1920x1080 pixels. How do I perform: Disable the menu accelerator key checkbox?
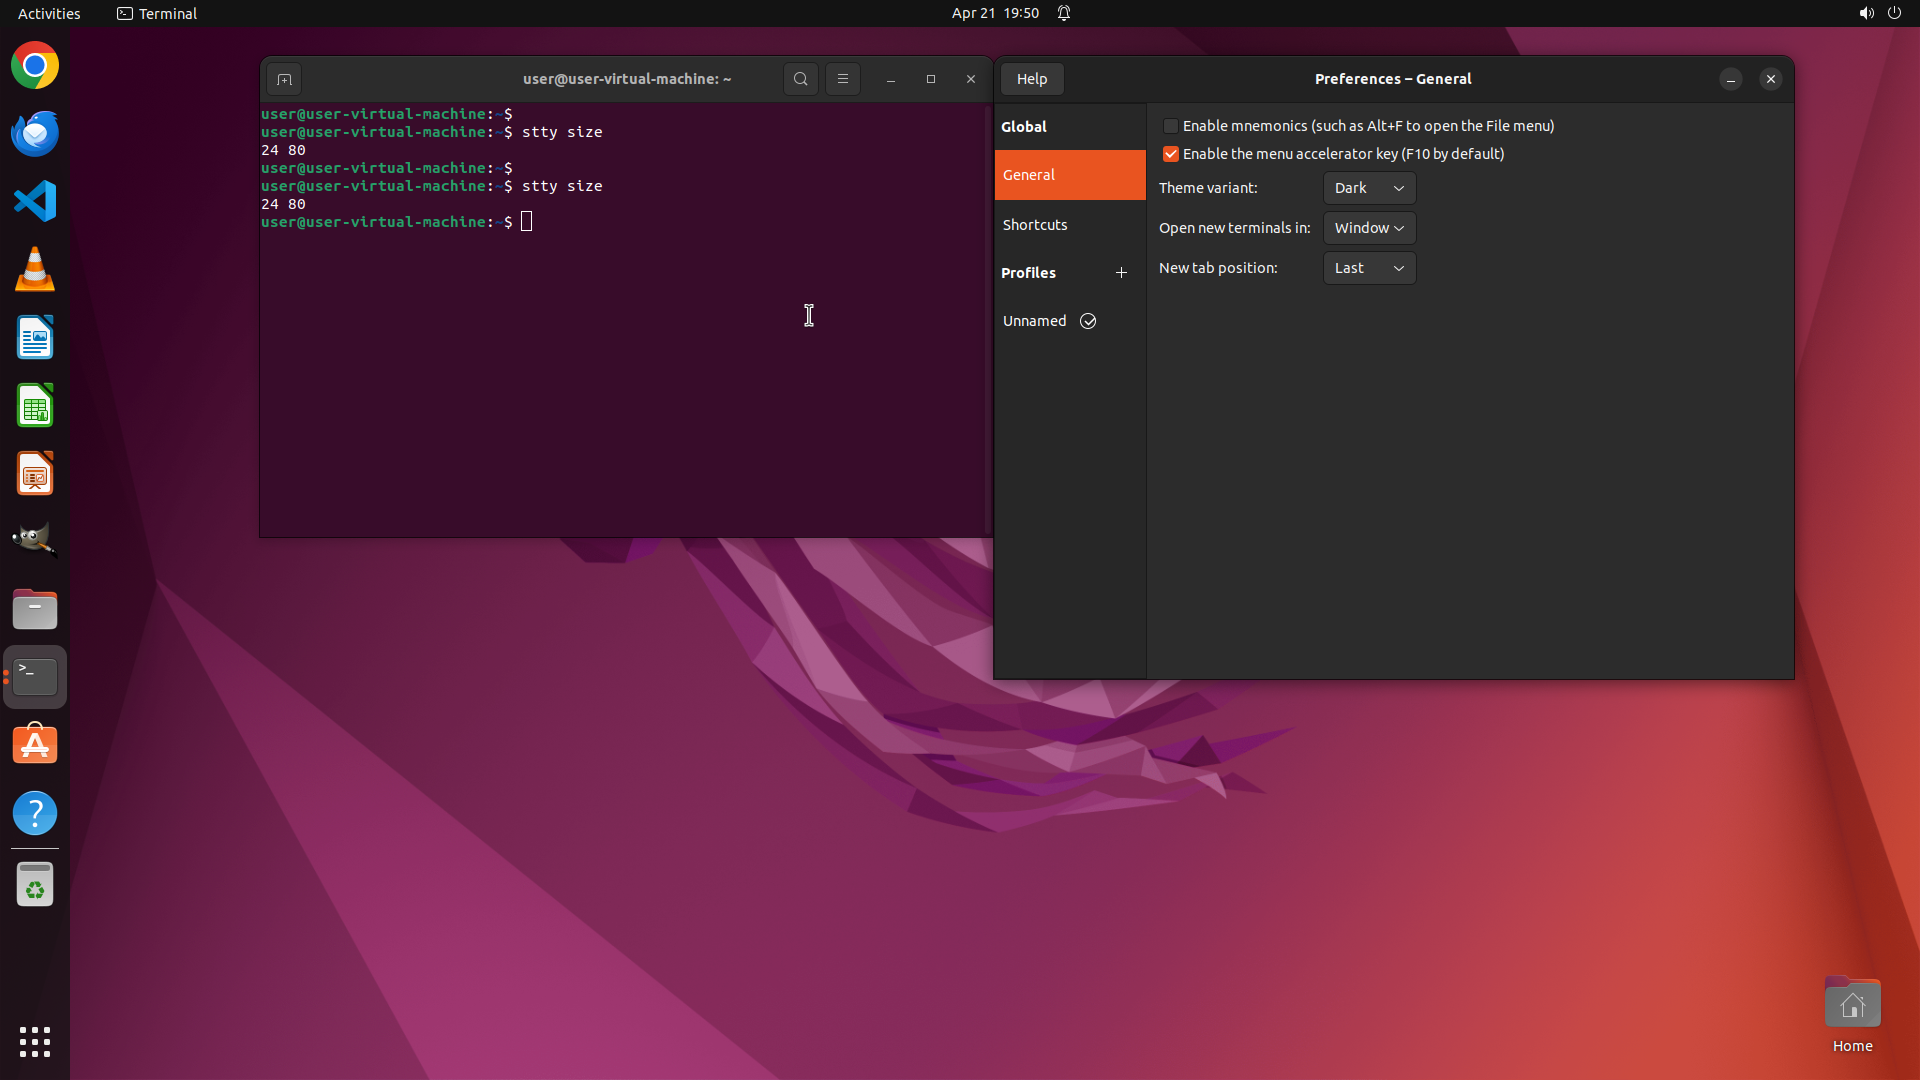click(x=1170, y=154)
